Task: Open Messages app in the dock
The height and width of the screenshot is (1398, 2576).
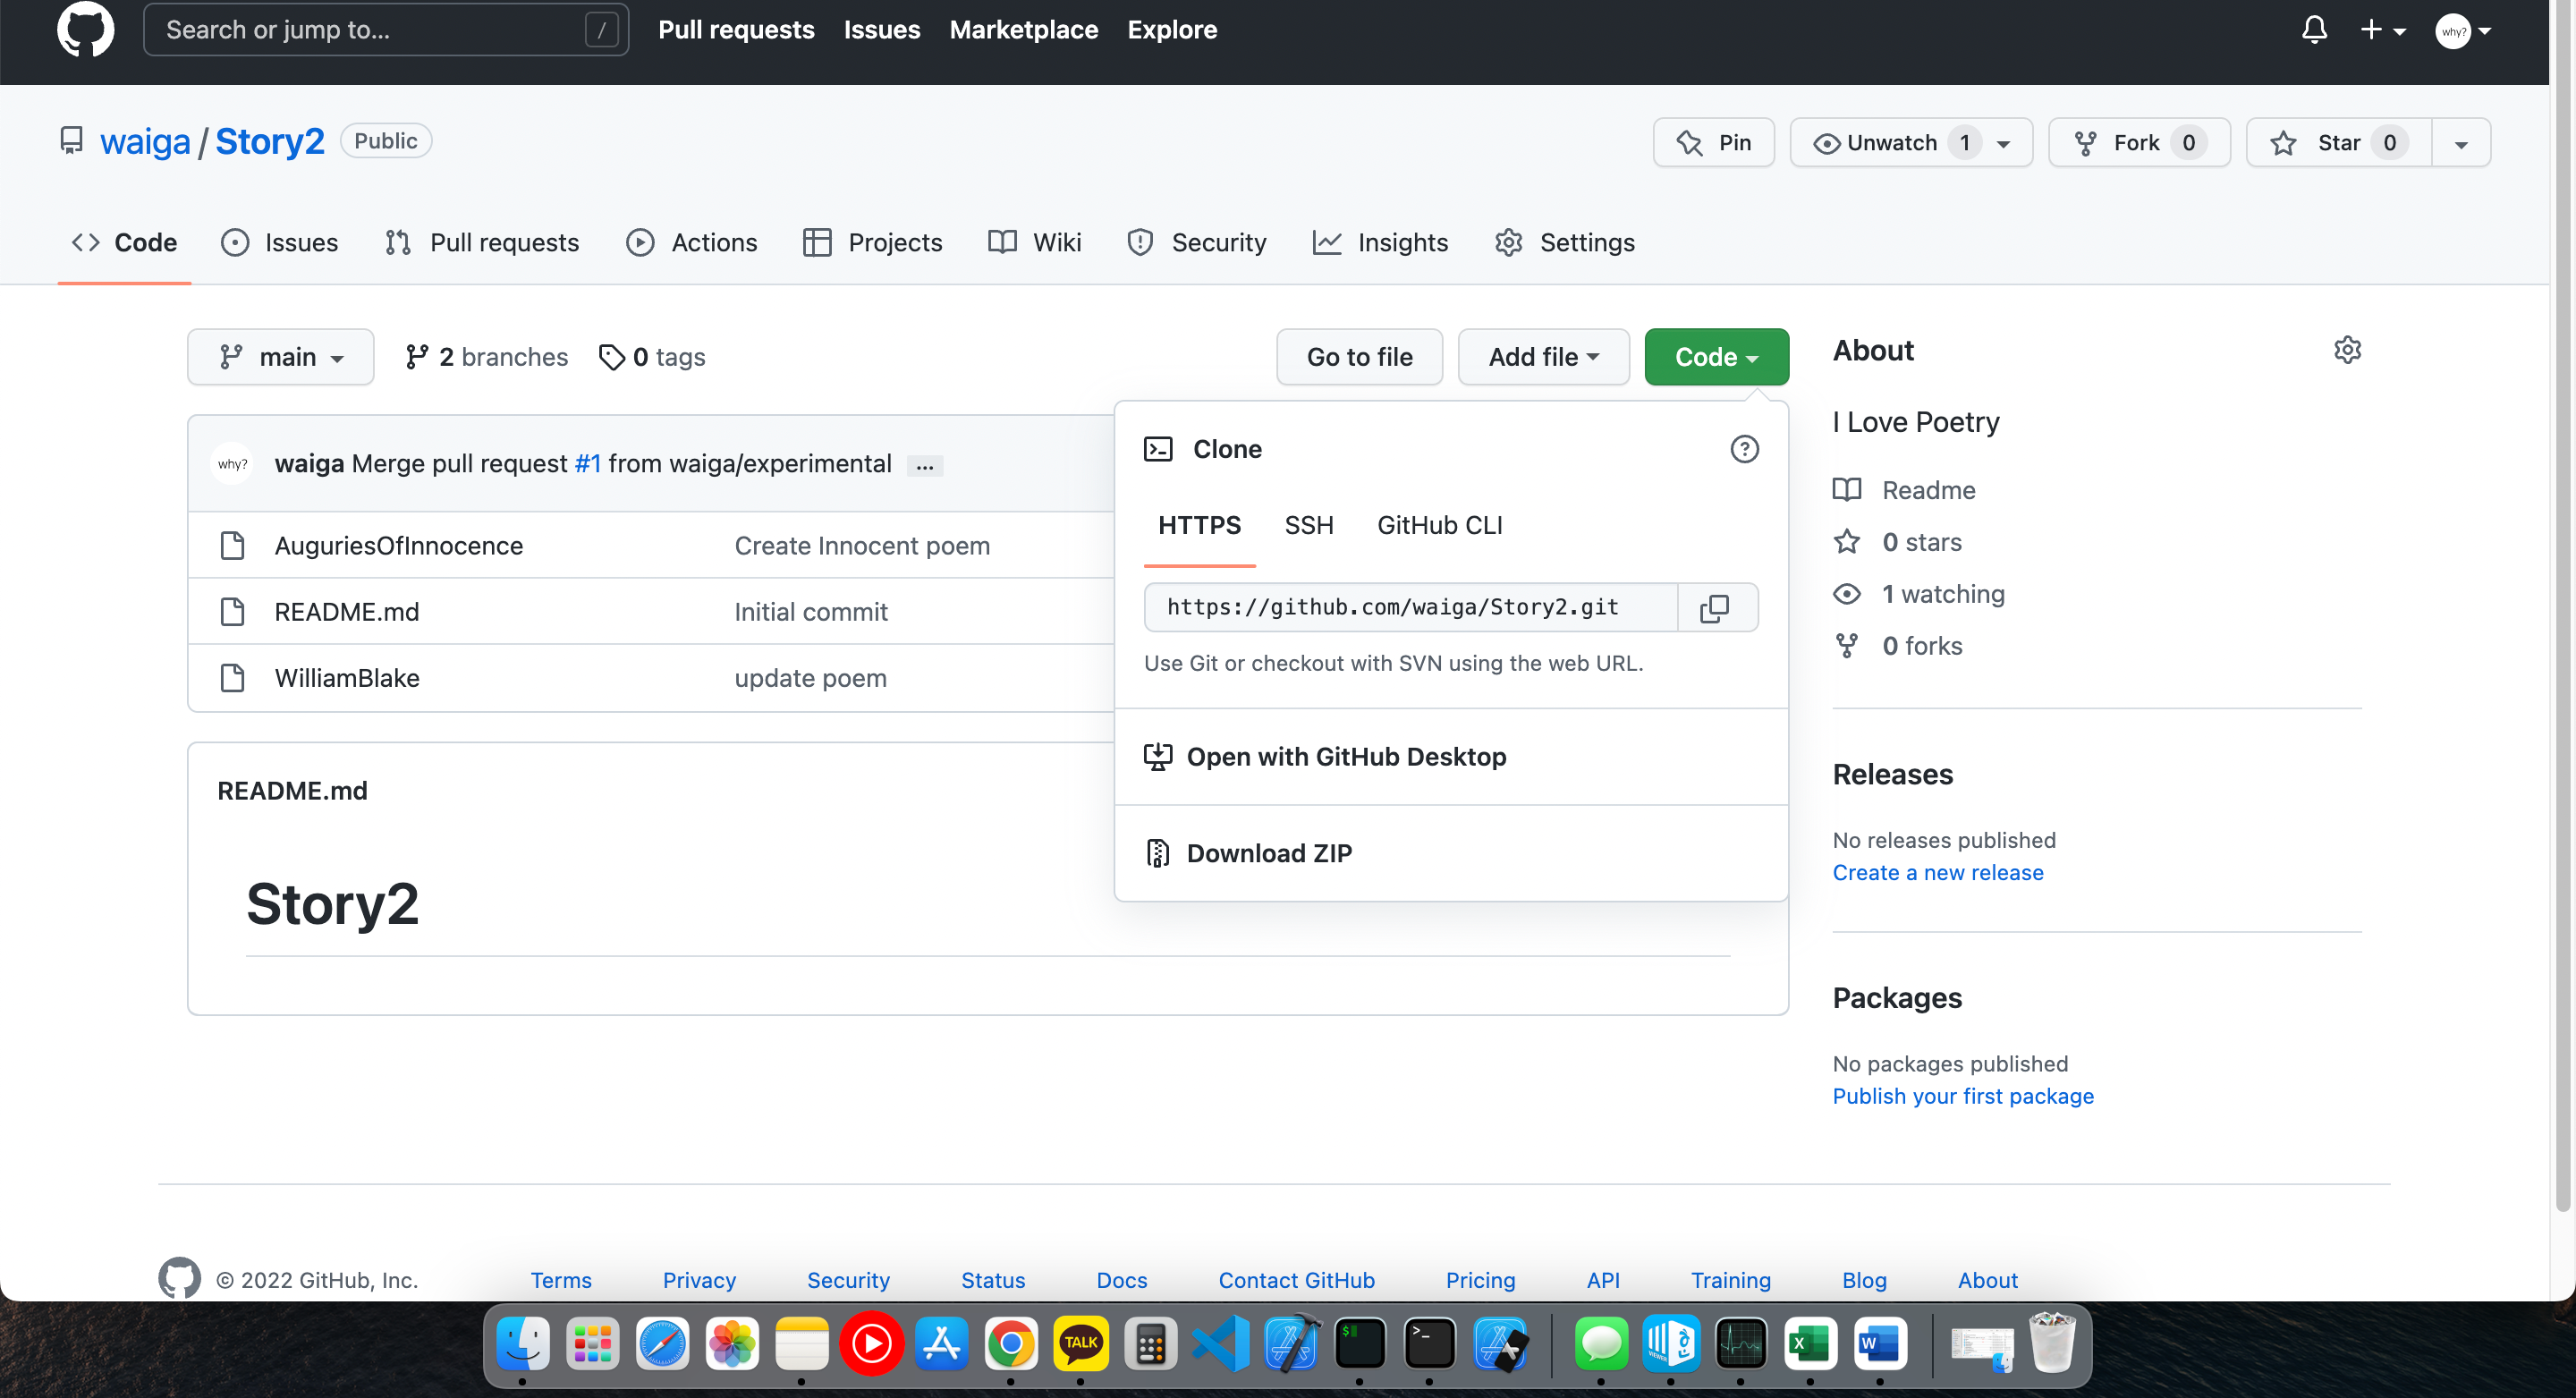Action: tap(1601, 1344)
